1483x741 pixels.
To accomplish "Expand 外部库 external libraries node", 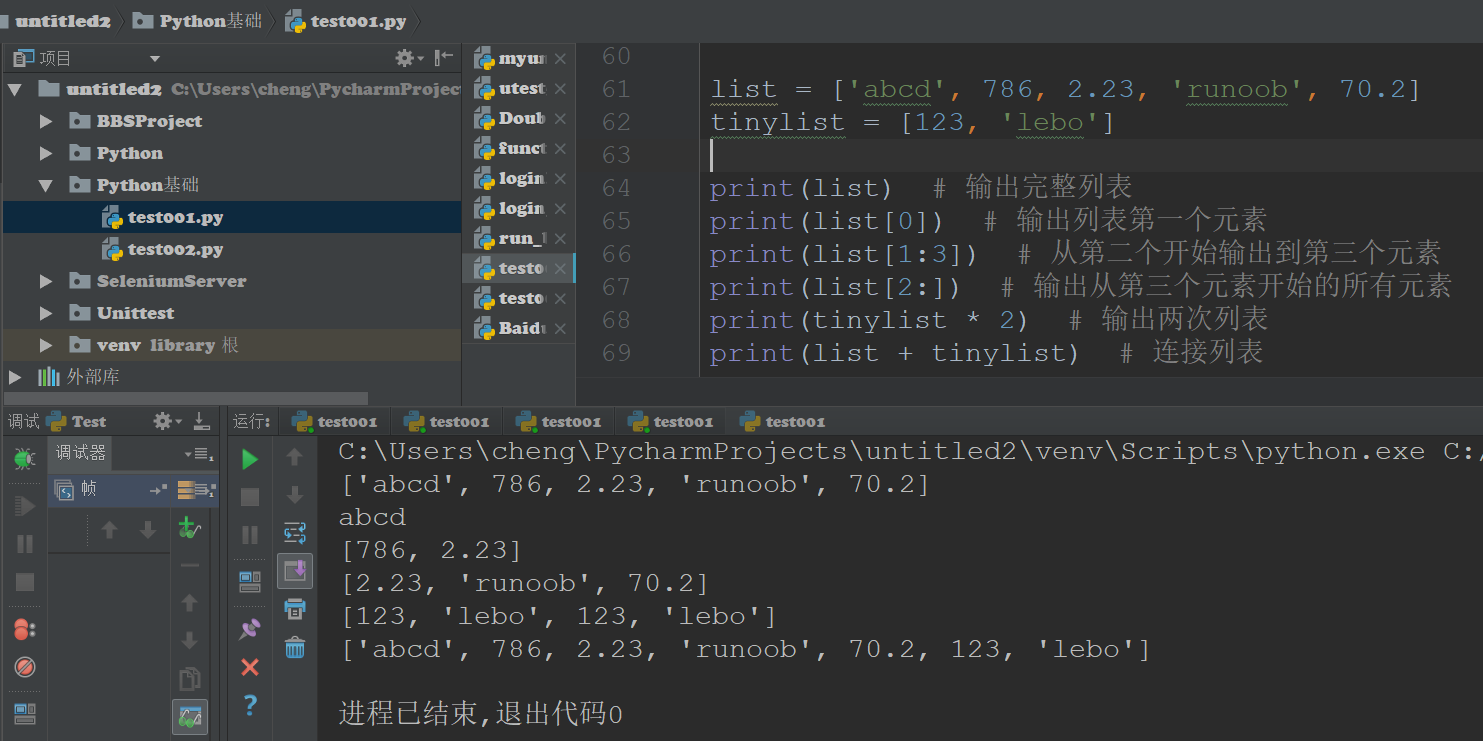I will point(14,377).
